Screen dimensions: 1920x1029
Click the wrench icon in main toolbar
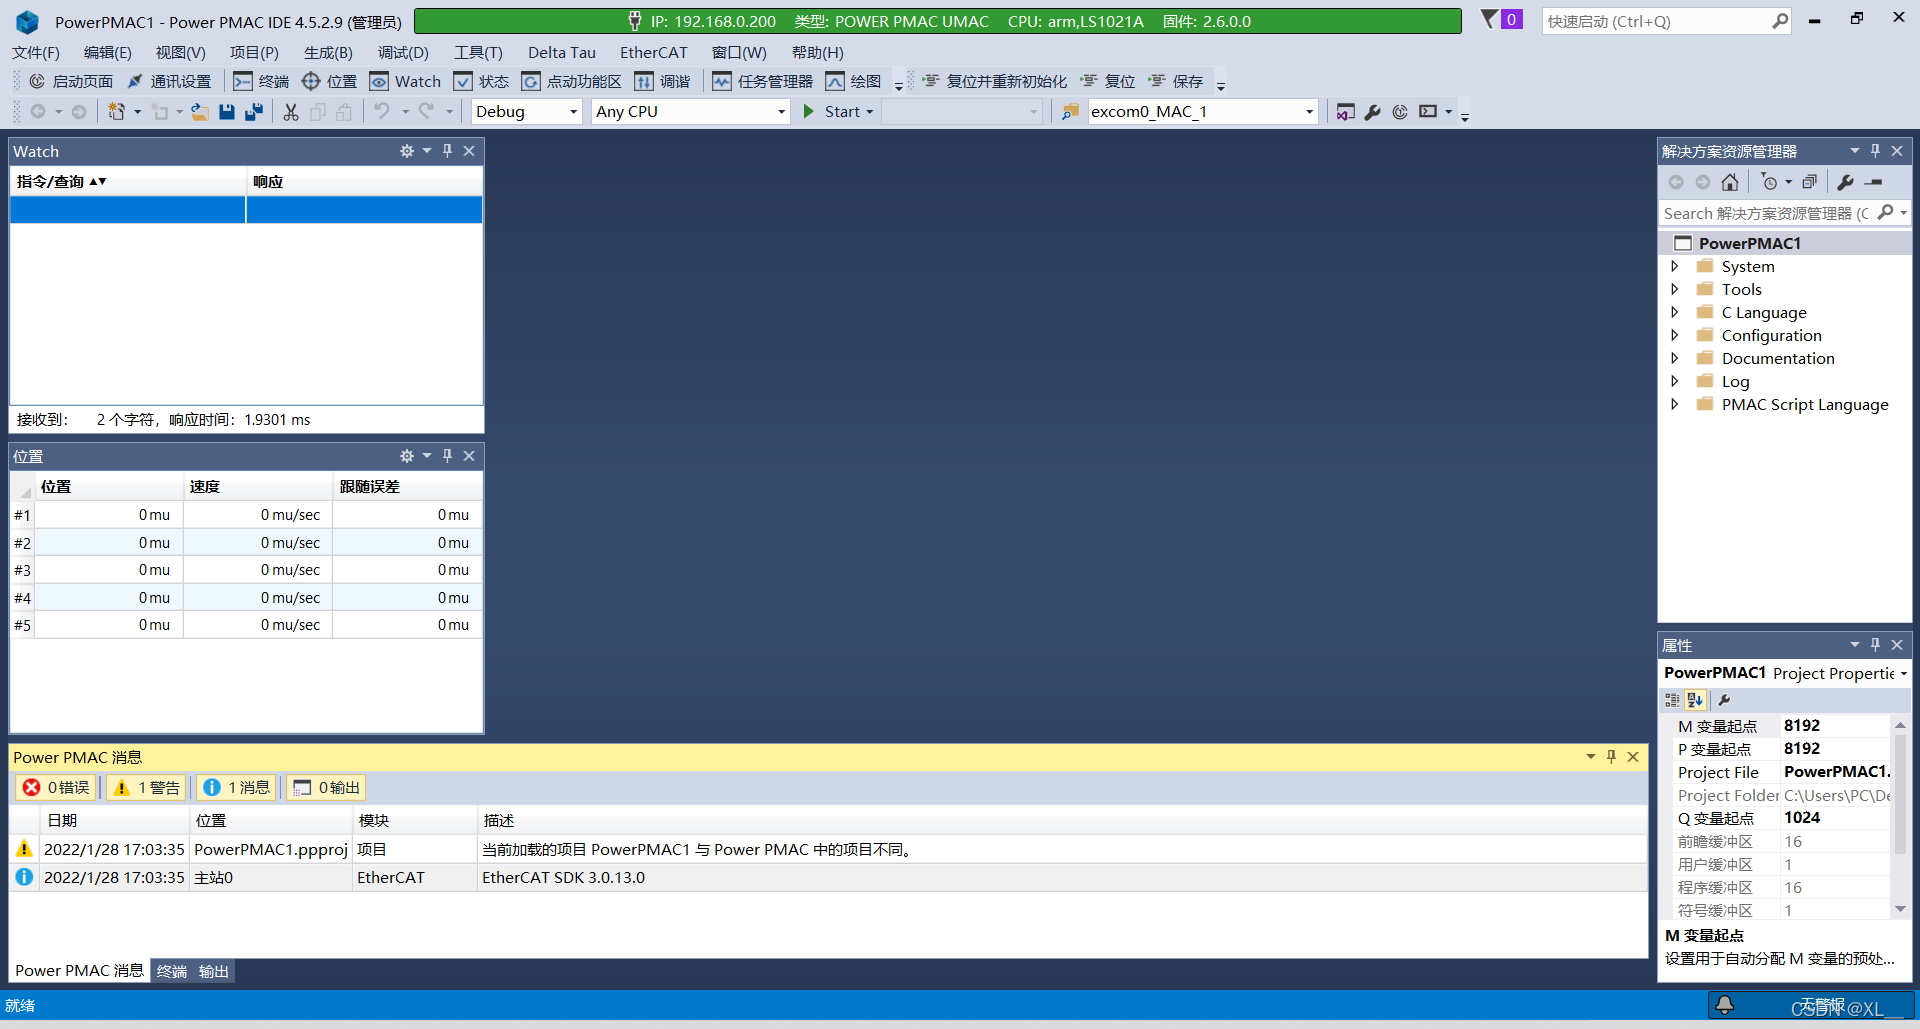1373,112
